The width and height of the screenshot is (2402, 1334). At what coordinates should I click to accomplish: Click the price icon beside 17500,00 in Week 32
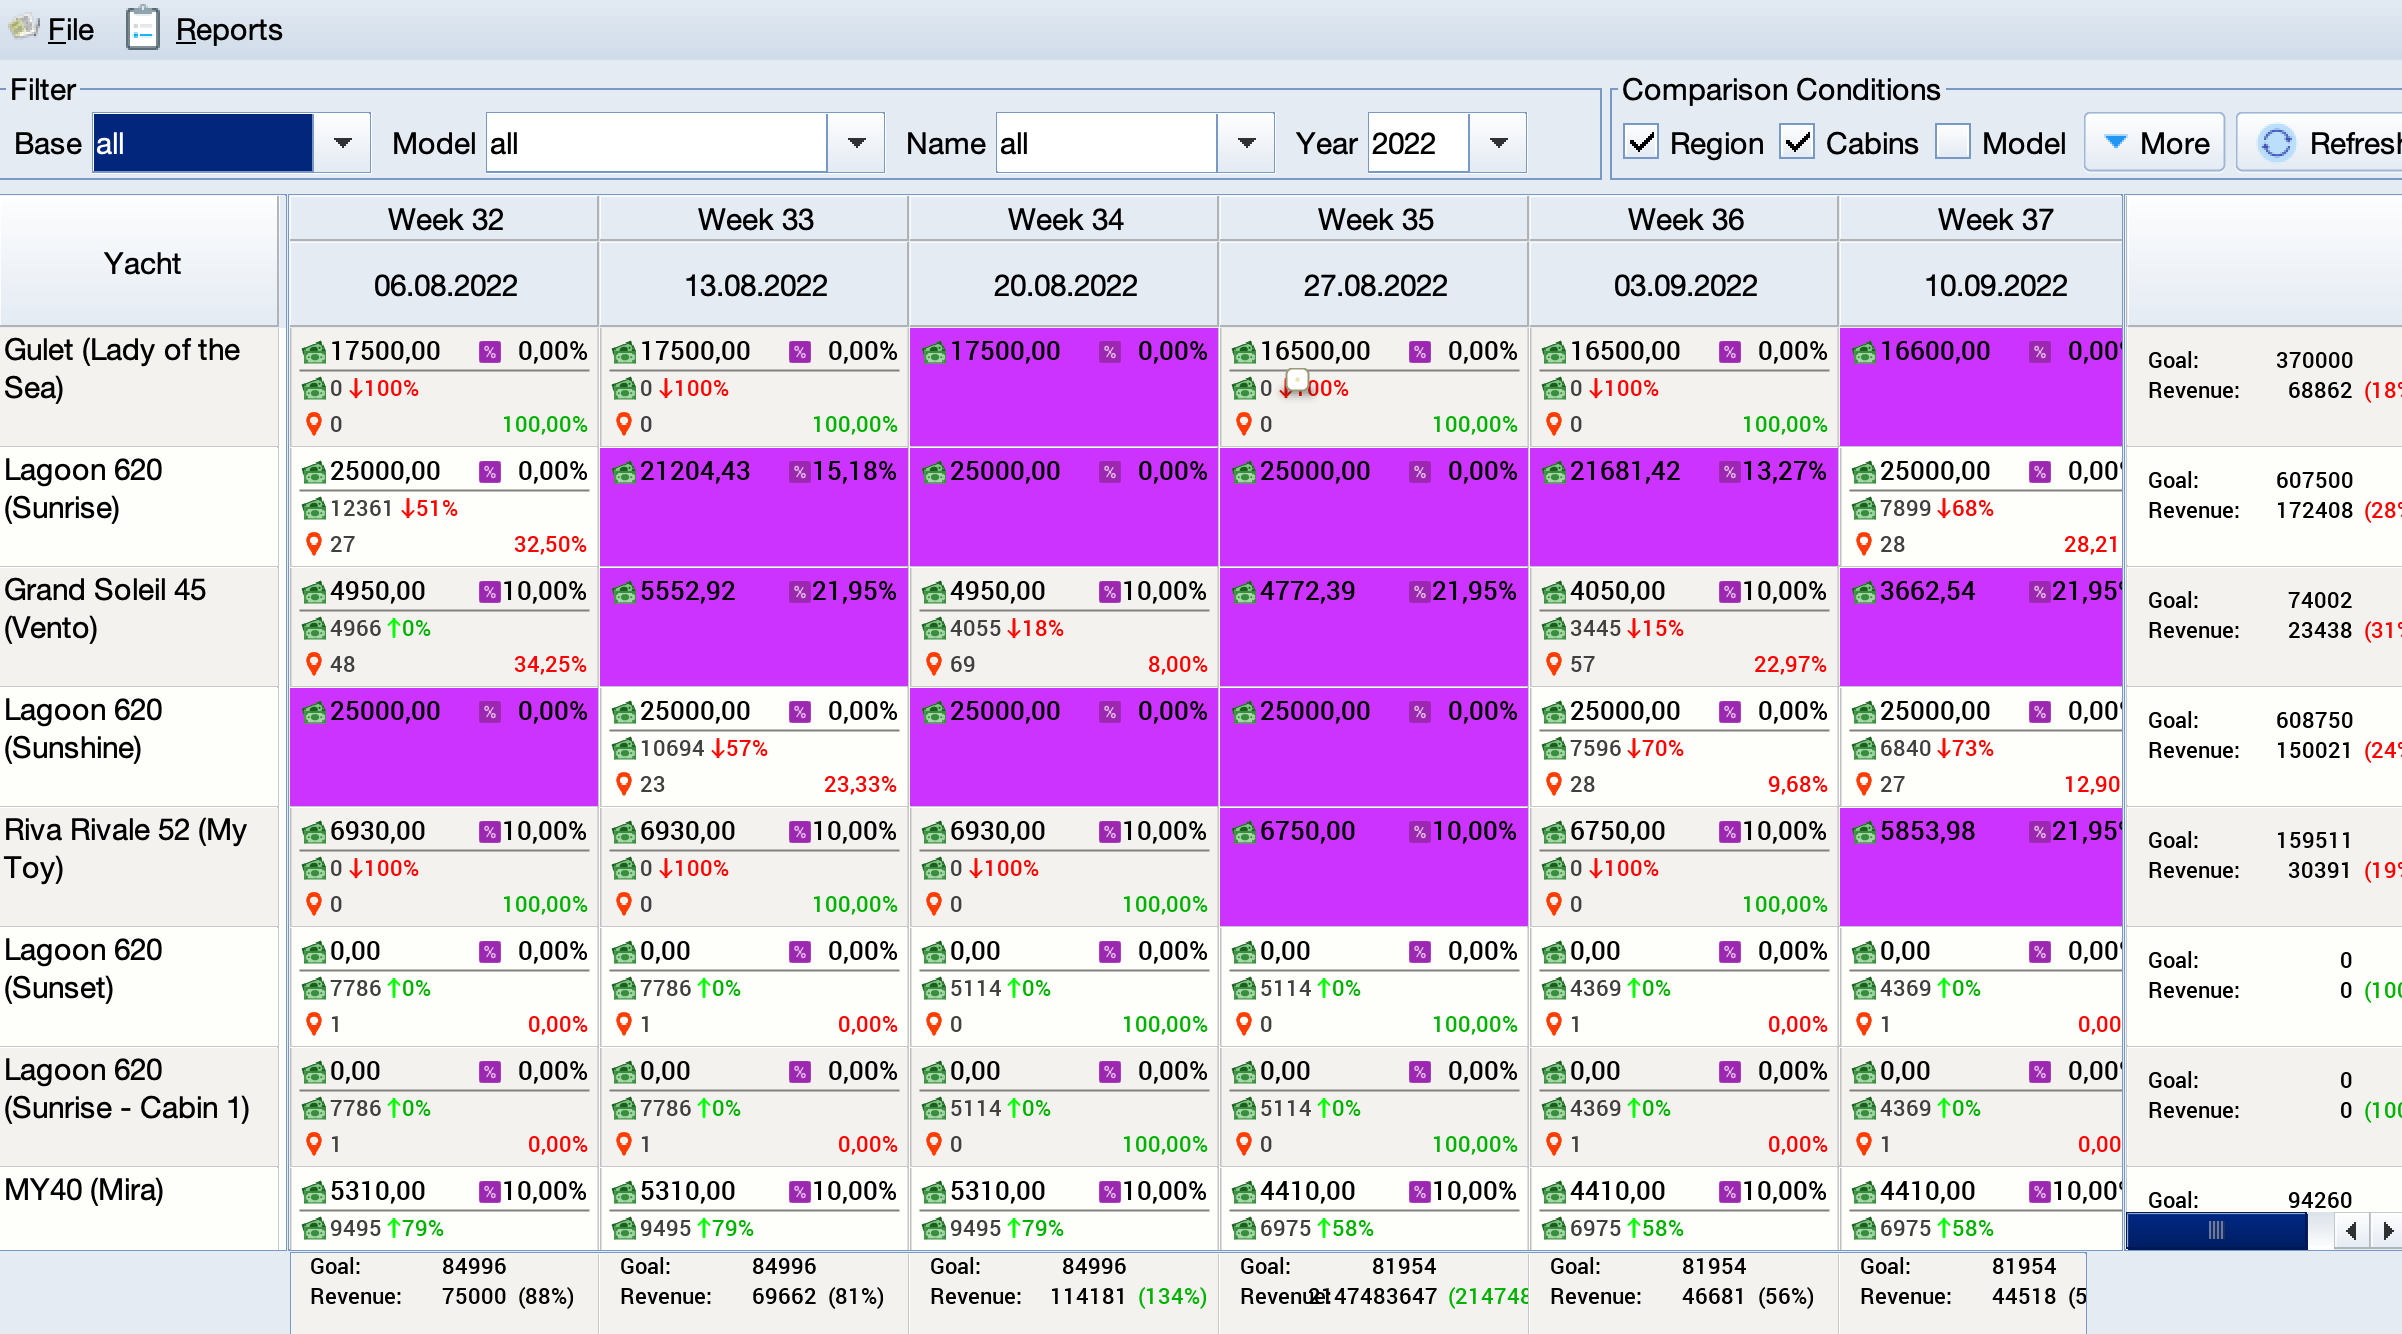click(314, 352)
